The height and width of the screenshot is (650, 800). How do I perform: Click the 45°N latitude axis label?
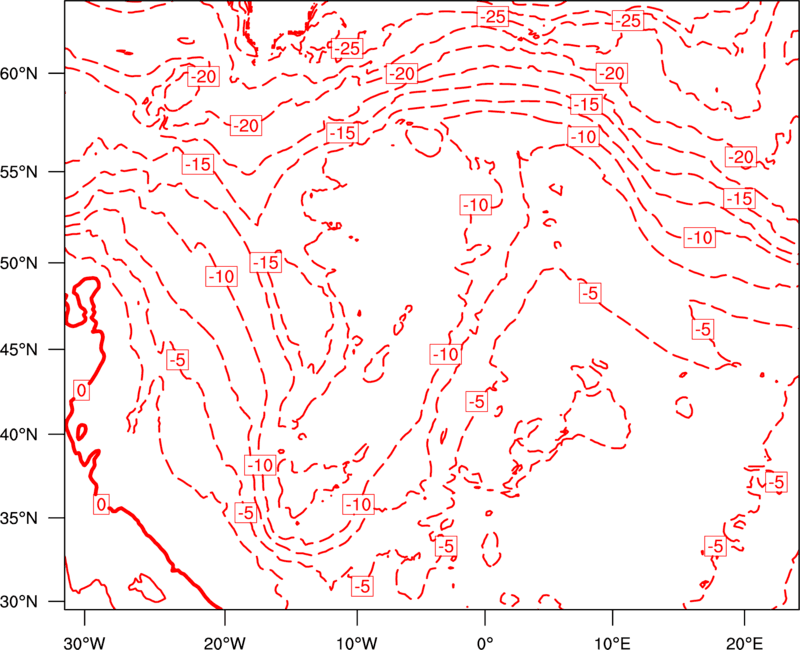pos(19,349)
